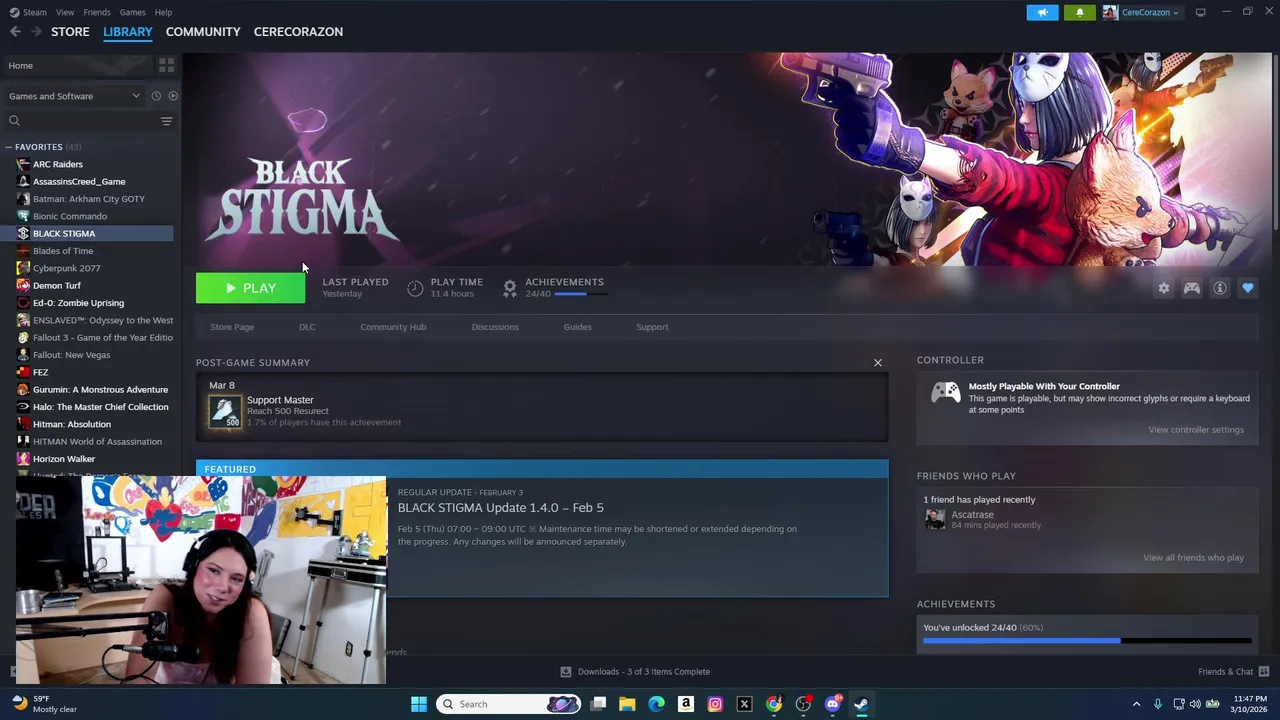Open the Help menu
This screenshot has width=1280, height=720.
coord(163,12)
